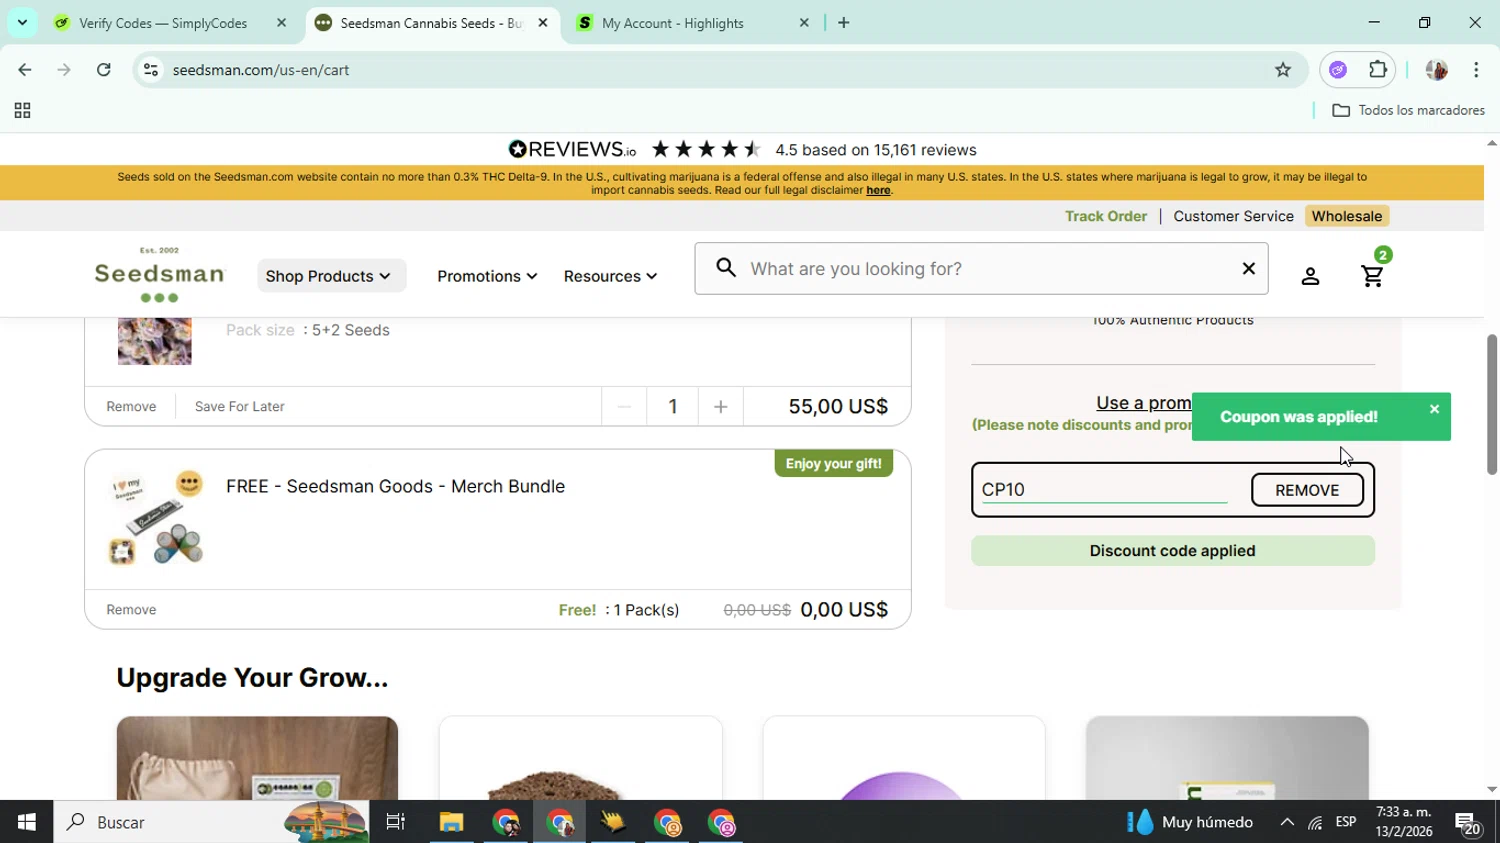
Task: Click Enjoy your gift badge
Action: 833,463
